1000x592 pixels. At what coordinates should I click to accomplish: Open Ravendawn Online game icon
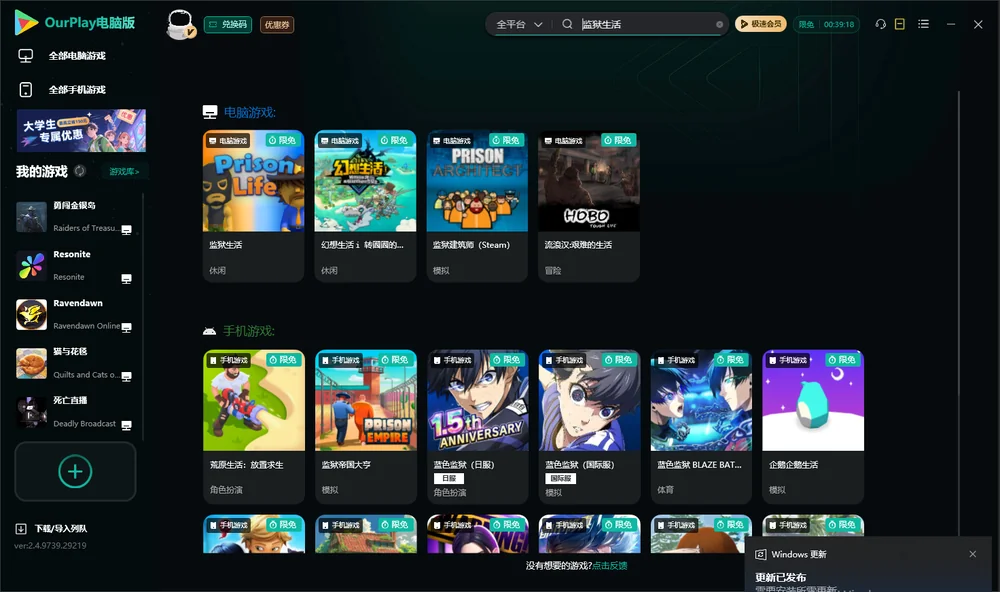point(31,314)
